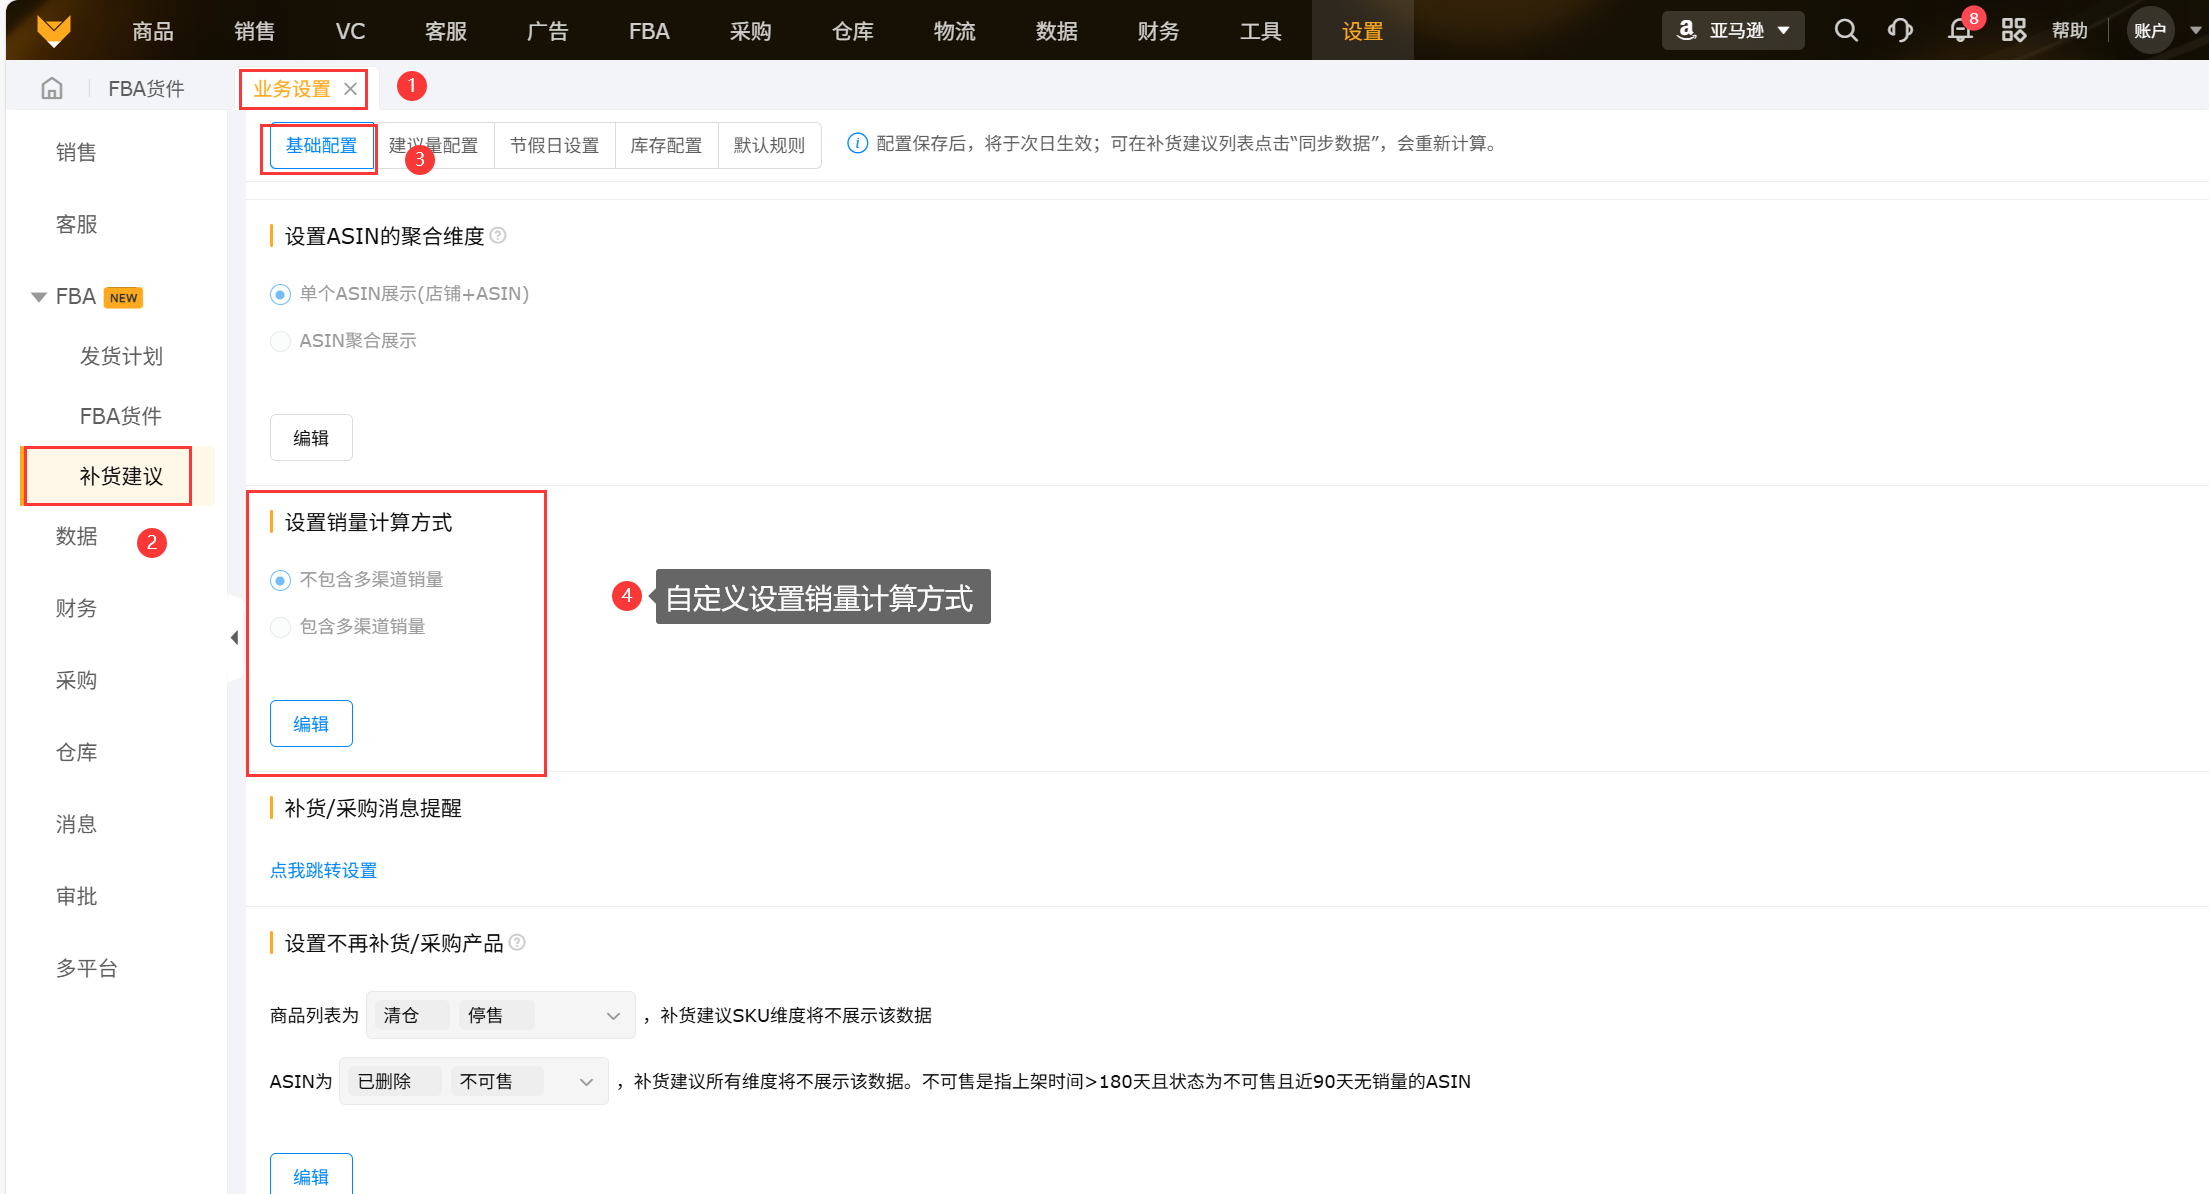The width and height of the screenshot is (2209, 1194).
Task: Open the notification bell with badge
Action: click(x=1960, y=31)
